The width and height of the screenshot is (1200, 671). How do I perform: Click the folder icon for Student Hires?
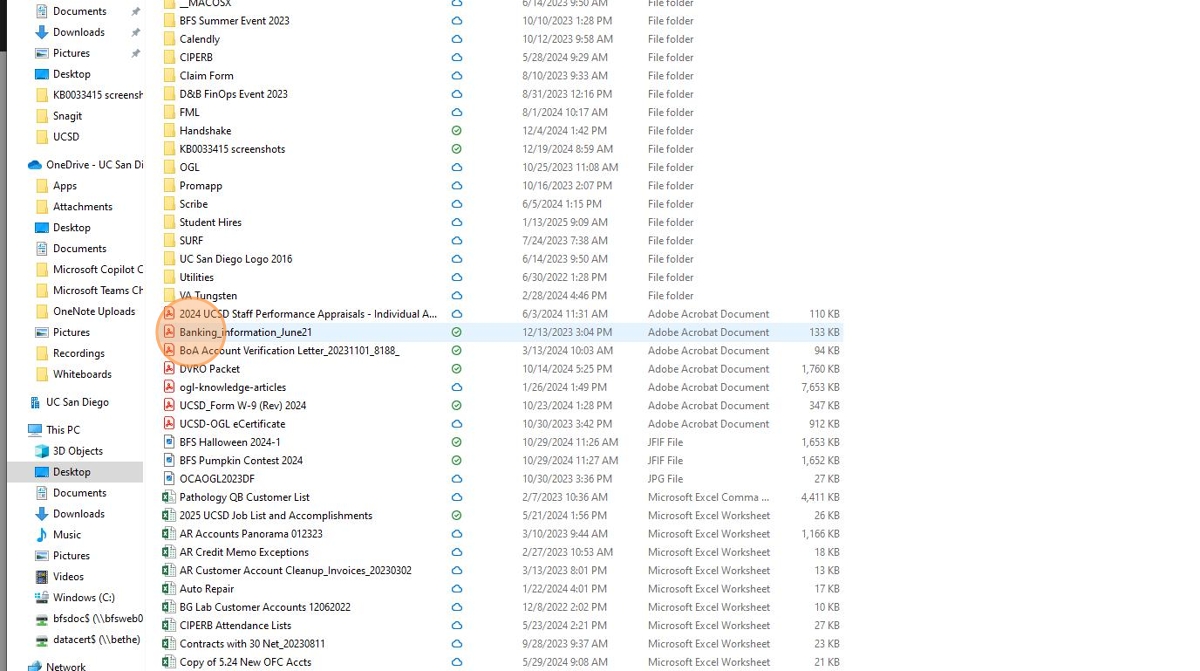point(169,222)
